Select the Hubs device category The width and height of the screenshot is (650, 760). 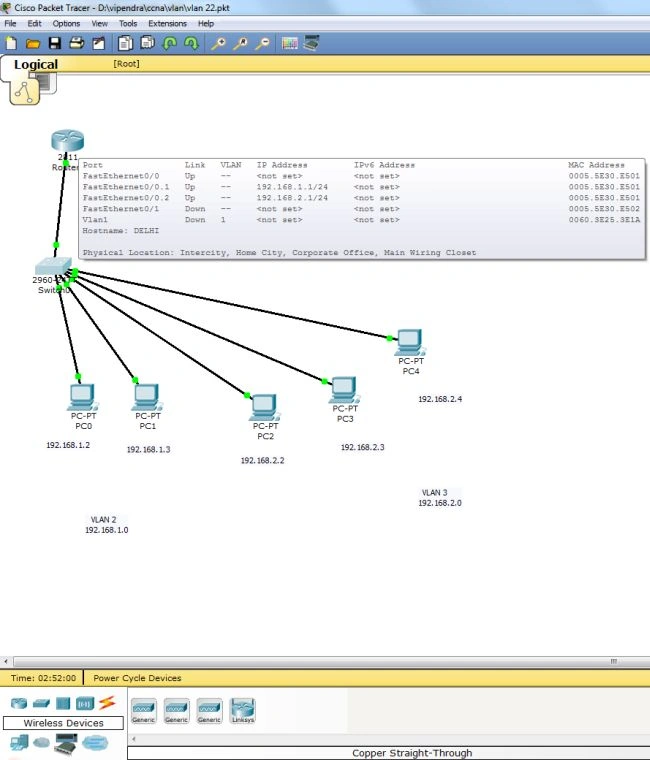(63, 703)
